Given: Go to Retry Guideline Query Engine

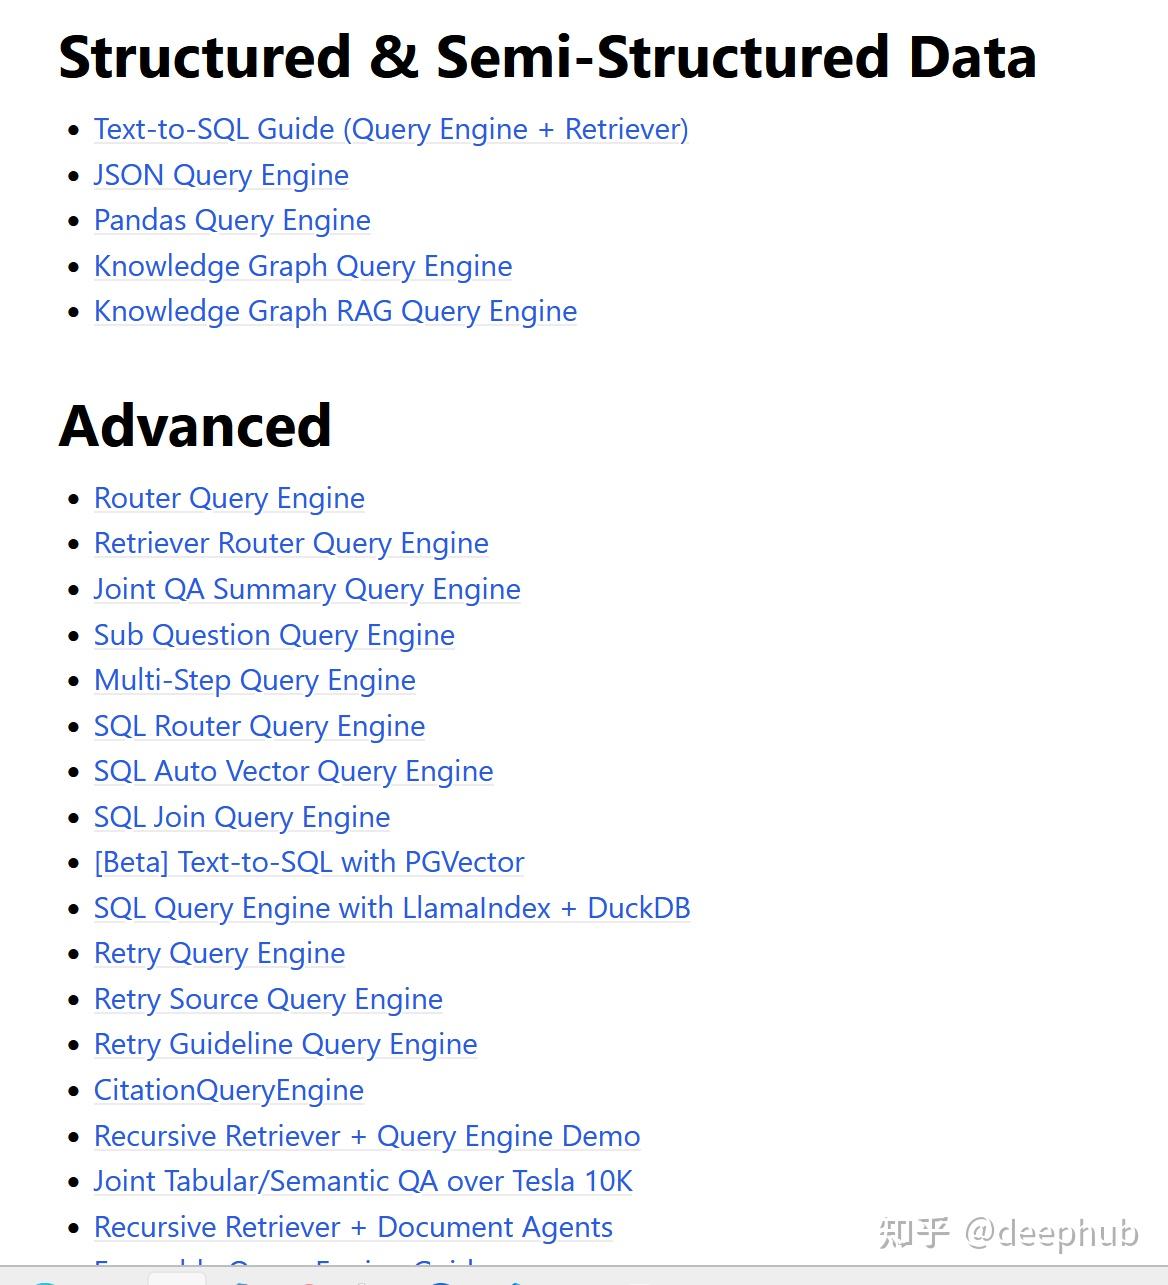Looking at the screenshot, I should [x=285, y=1044].
